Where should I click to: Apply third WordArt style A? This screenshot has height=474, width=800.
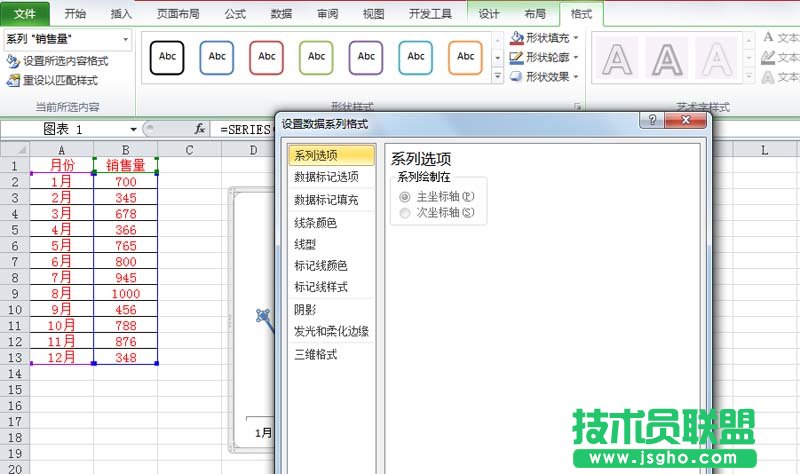point(717,59)
